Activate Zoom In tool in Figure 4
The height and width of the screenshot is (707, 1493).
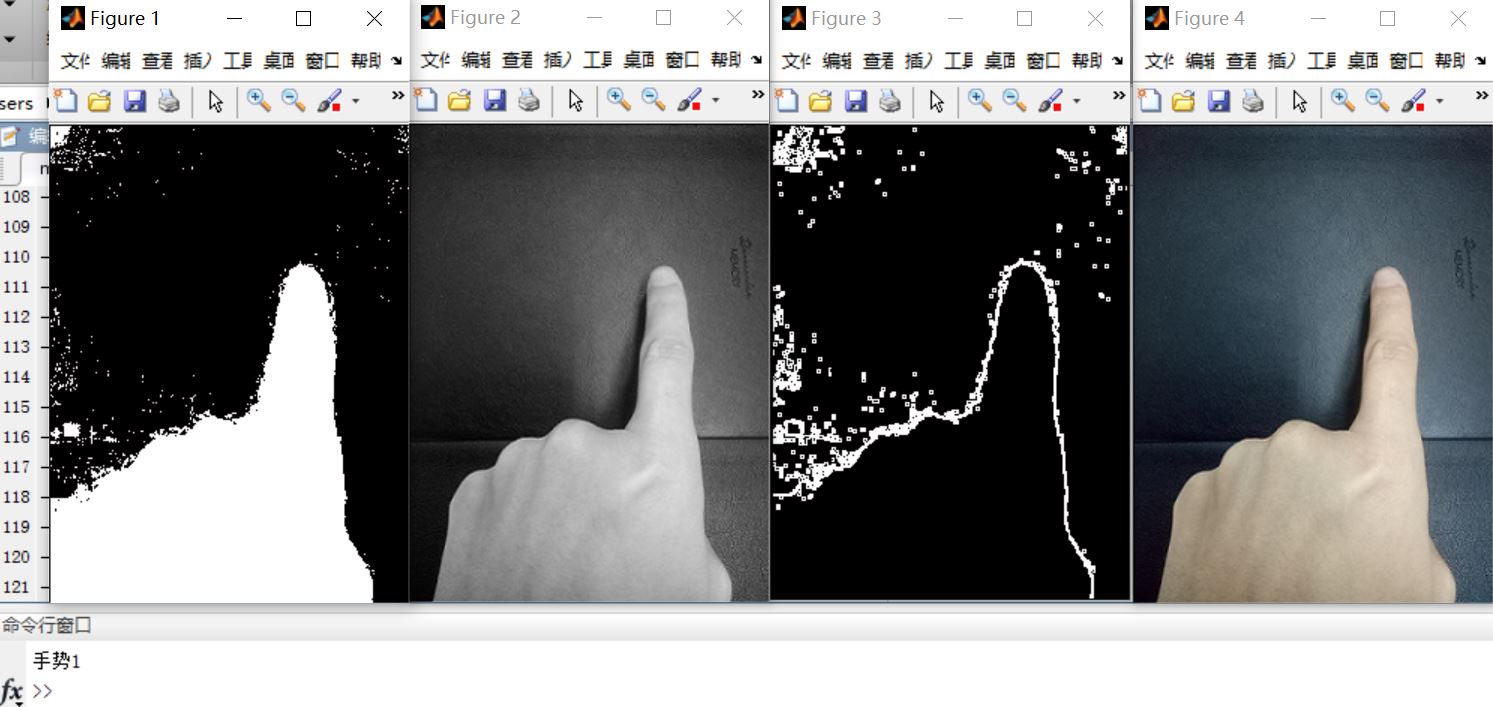1343,100
